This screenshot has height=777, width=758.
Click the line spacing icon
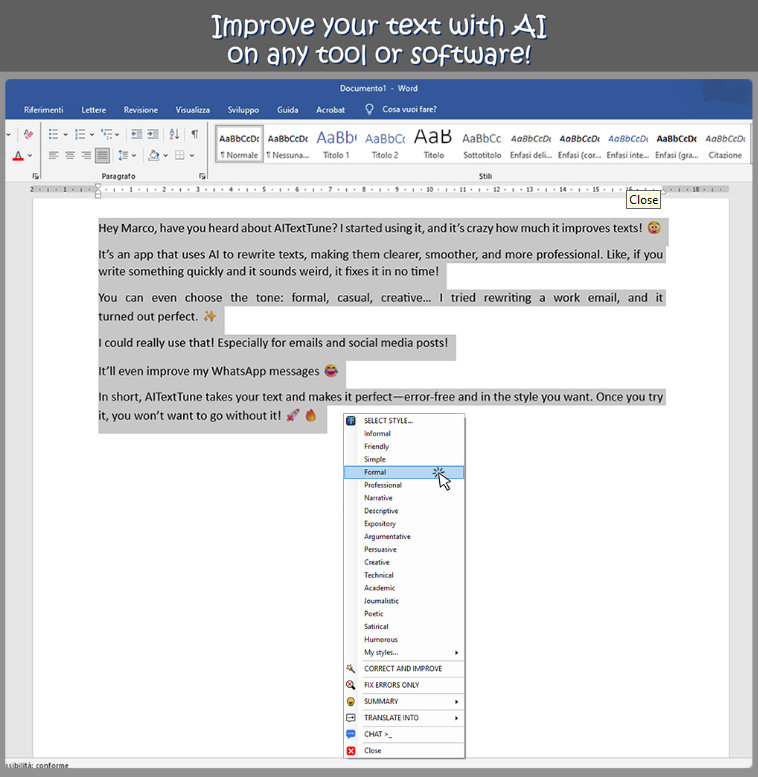click(x=123, y=156)
